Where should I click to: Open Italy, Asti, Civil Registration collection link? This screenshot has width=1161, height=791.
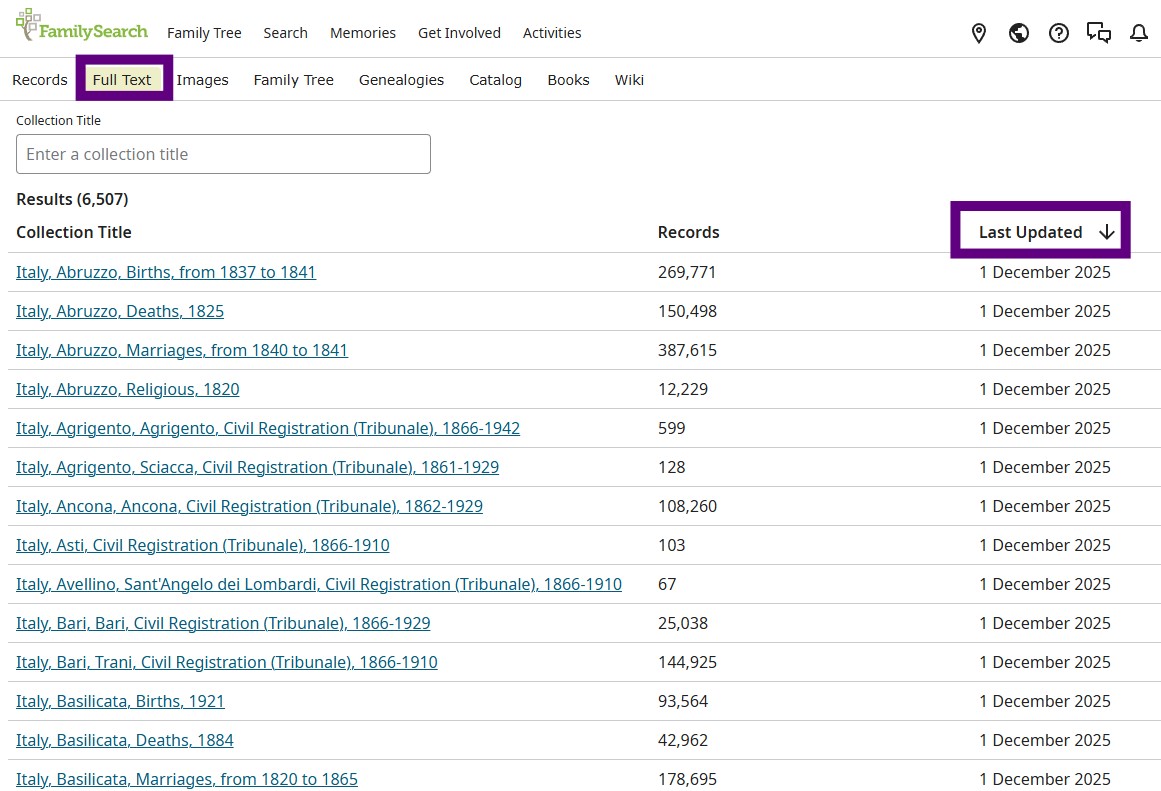click(203, 545)
